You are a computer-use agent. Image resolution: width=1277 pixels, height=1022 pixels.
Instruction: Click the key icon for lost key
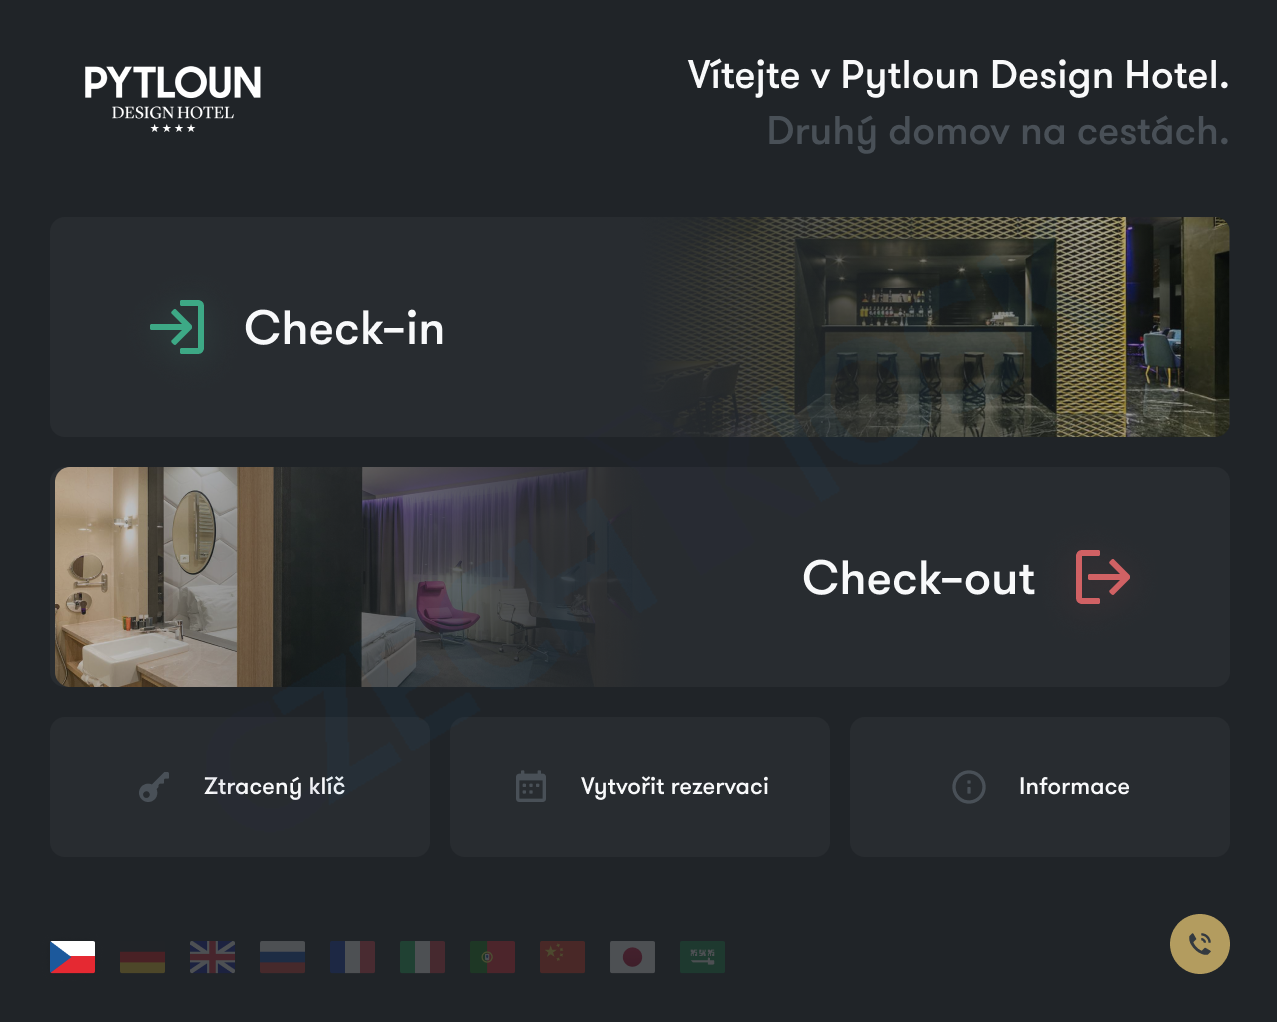154,787
